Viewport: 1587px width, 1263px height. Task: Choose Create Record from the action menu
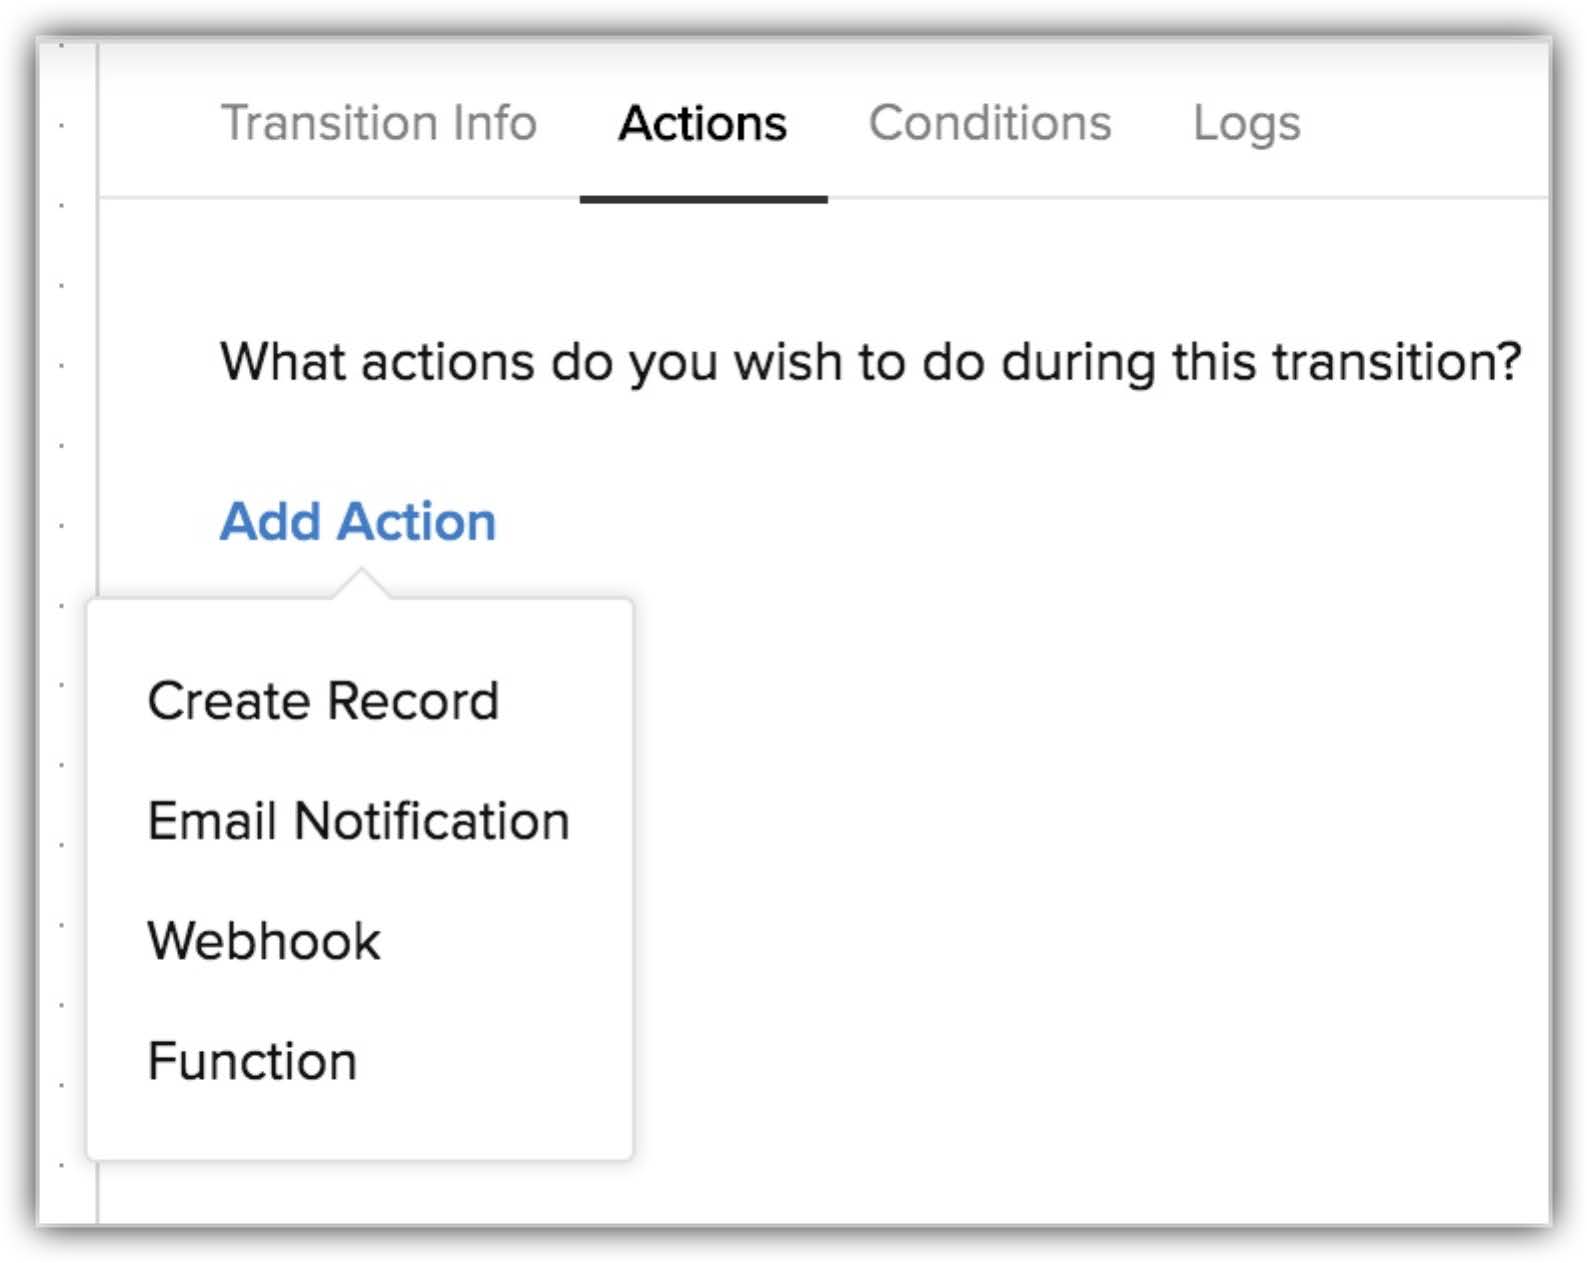323,701
